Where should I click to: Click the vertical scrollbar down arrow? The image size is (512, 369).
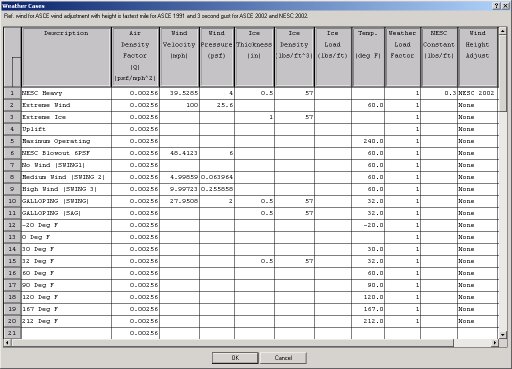(x=503, y=335)
